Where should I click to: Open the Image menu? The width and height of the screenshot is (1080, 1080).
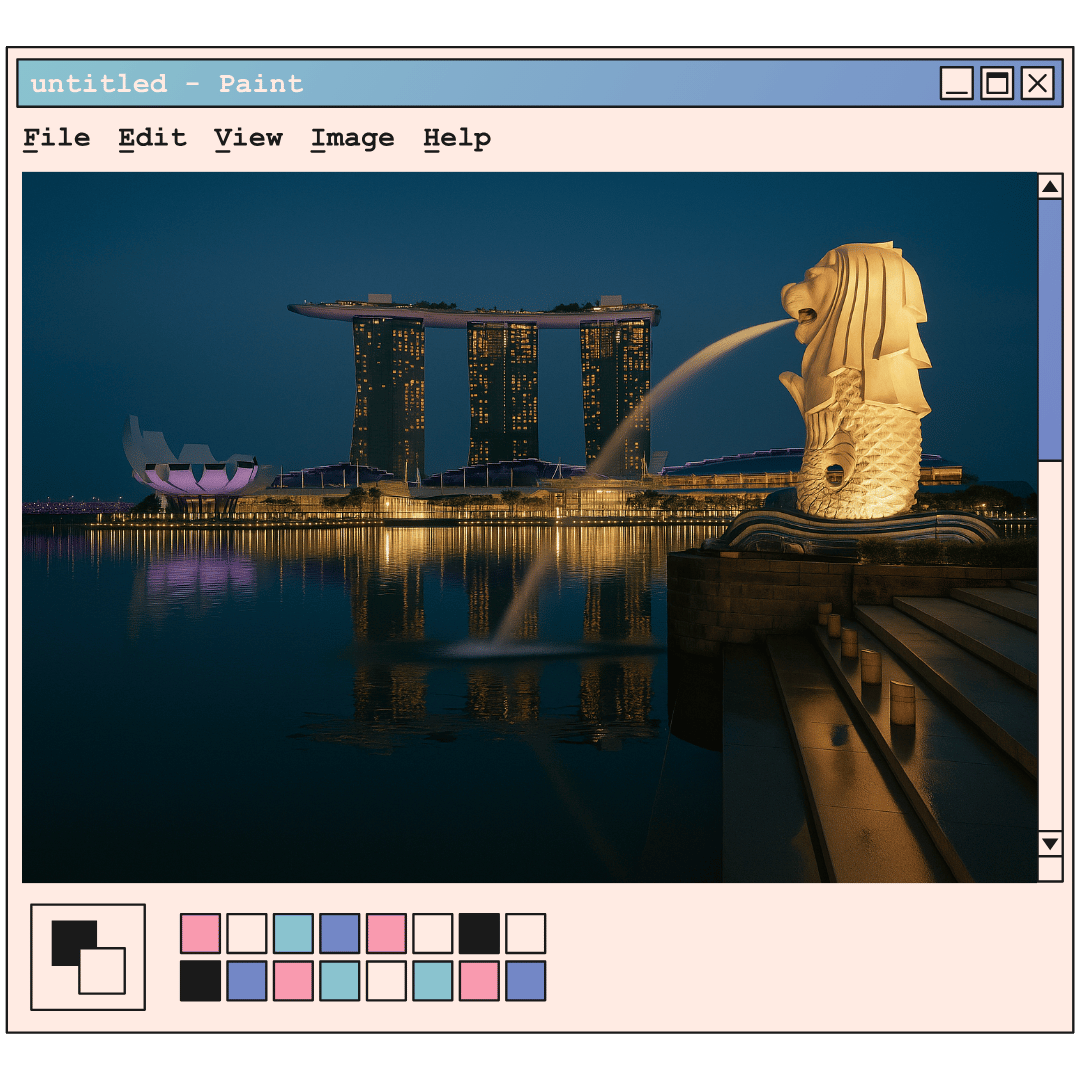coord(352,138)
